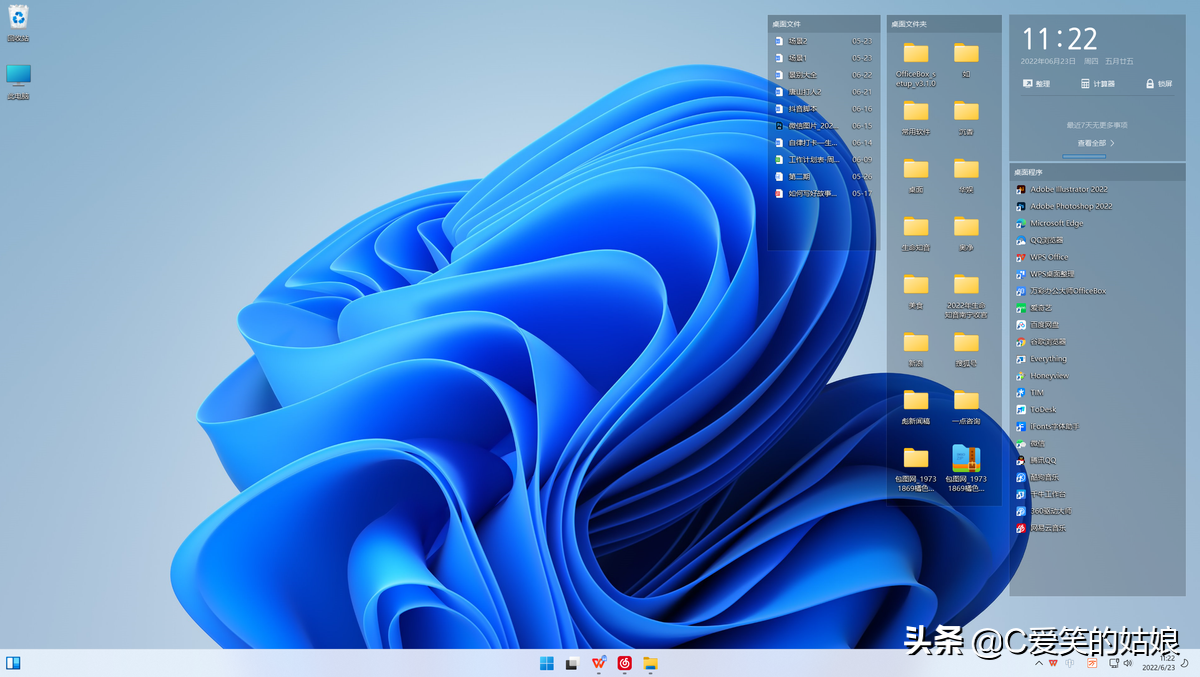
Task: Open Task View on the taskbar
Action: click(572, 663)
